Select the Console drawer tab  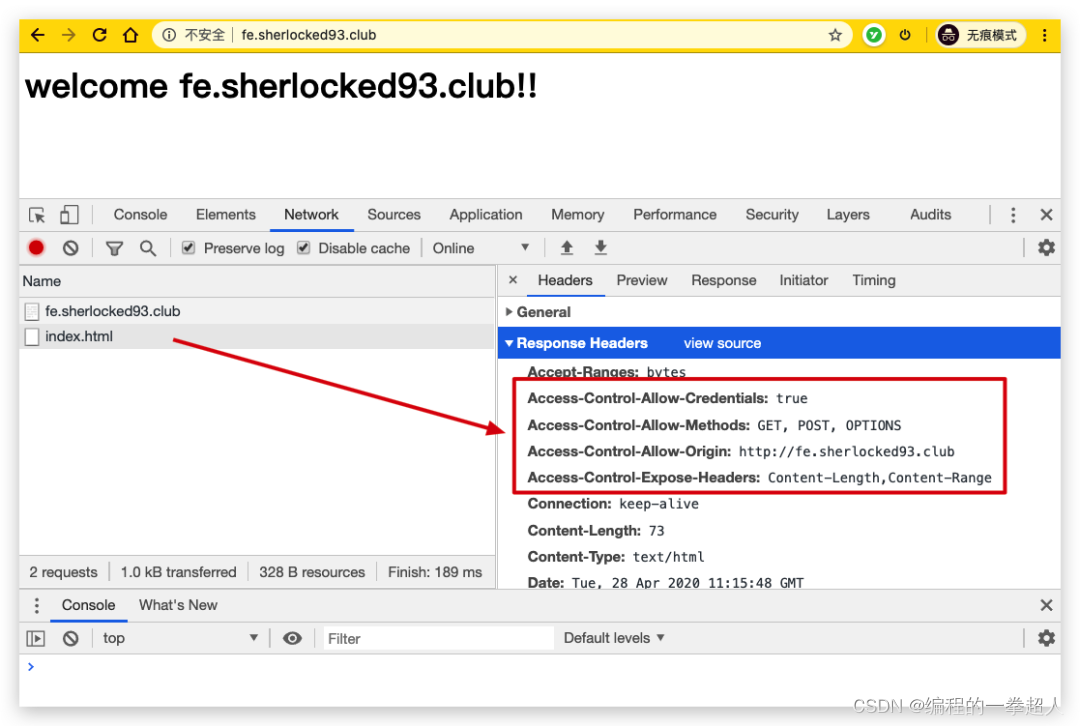point(88,605)
